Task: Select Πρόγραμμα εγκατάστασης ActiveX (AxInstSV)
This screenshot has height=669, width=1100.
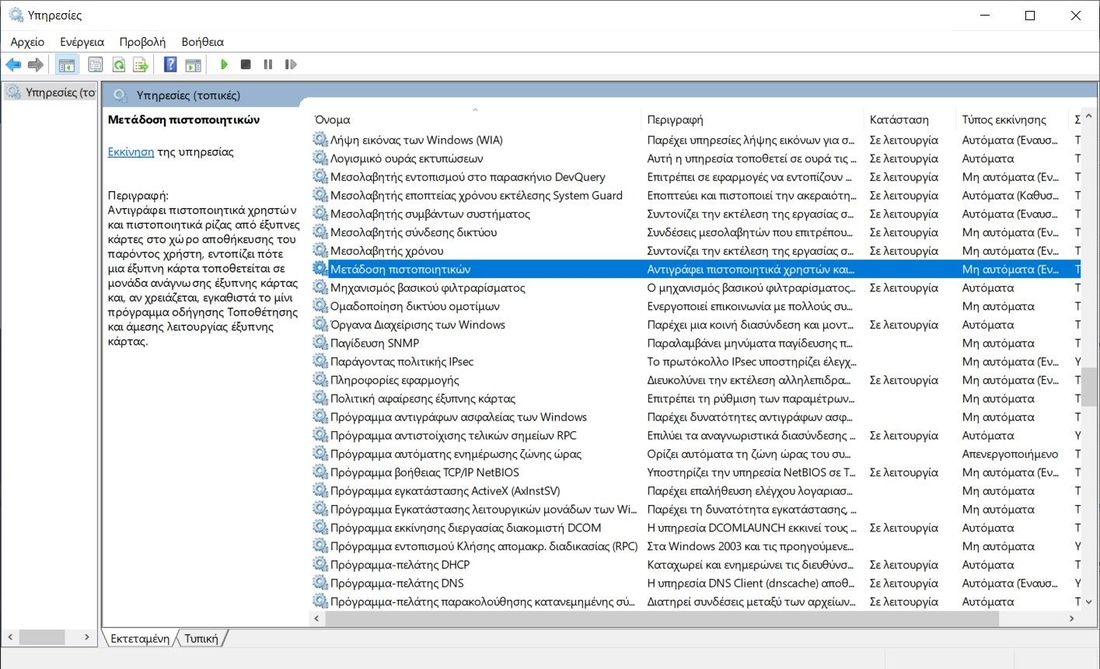Action: 445,490
